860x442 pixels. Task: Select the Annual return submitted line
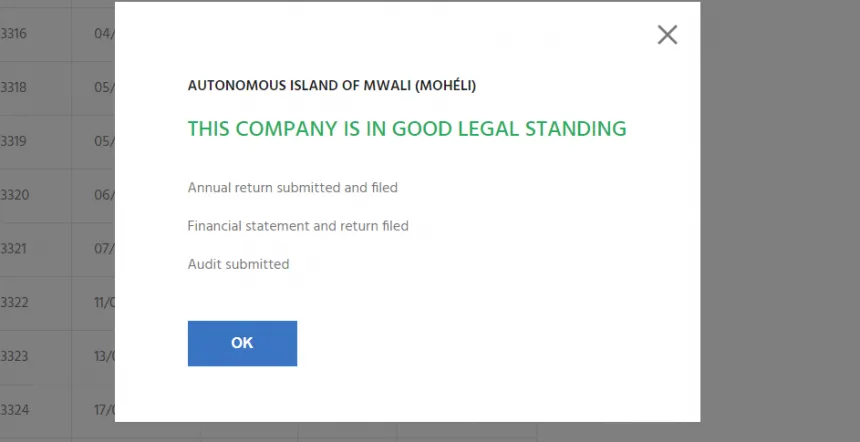pos(292,187)
